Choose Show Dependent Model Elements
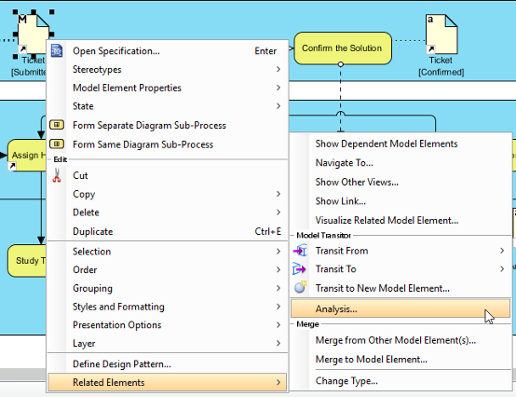Screen dimensions: 516x397 click(x=400, y=144)
